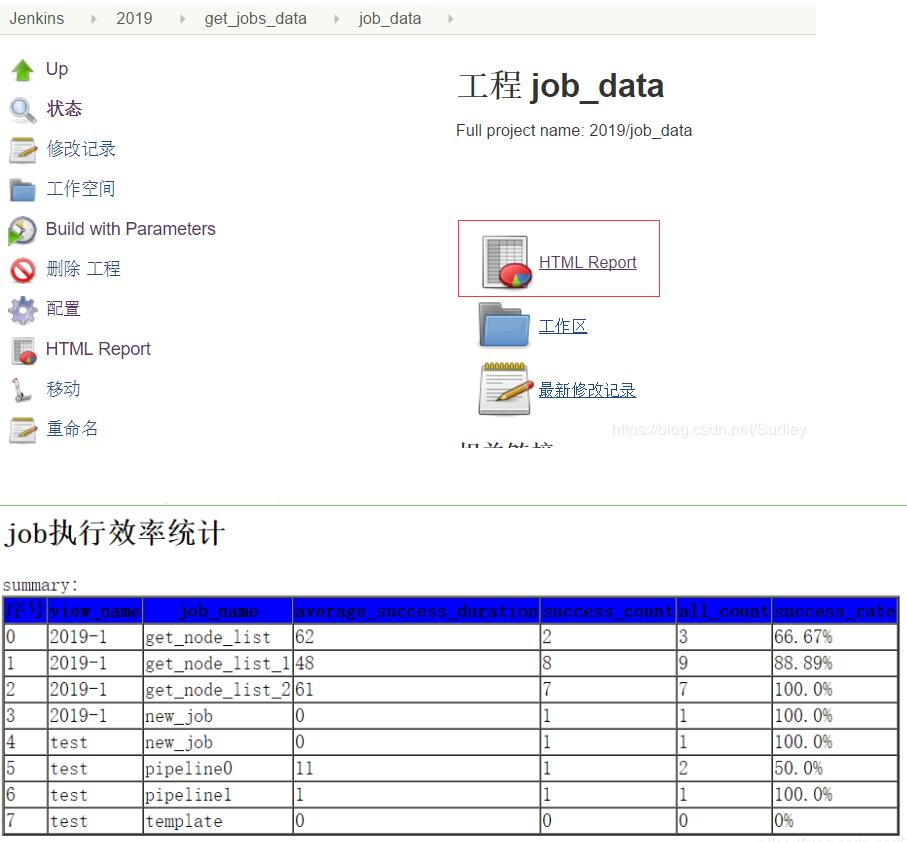
Task: Select 2019 in the breadcrumb trail
Action: coord(134,17)
